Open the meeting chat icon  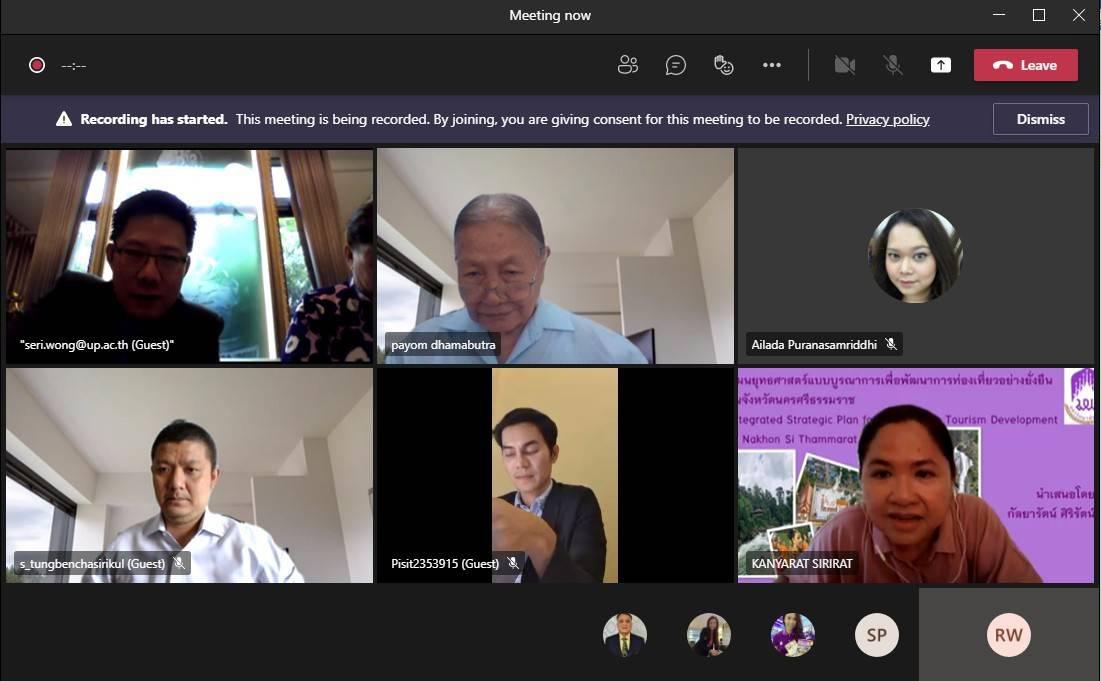[x=676, y=65]
